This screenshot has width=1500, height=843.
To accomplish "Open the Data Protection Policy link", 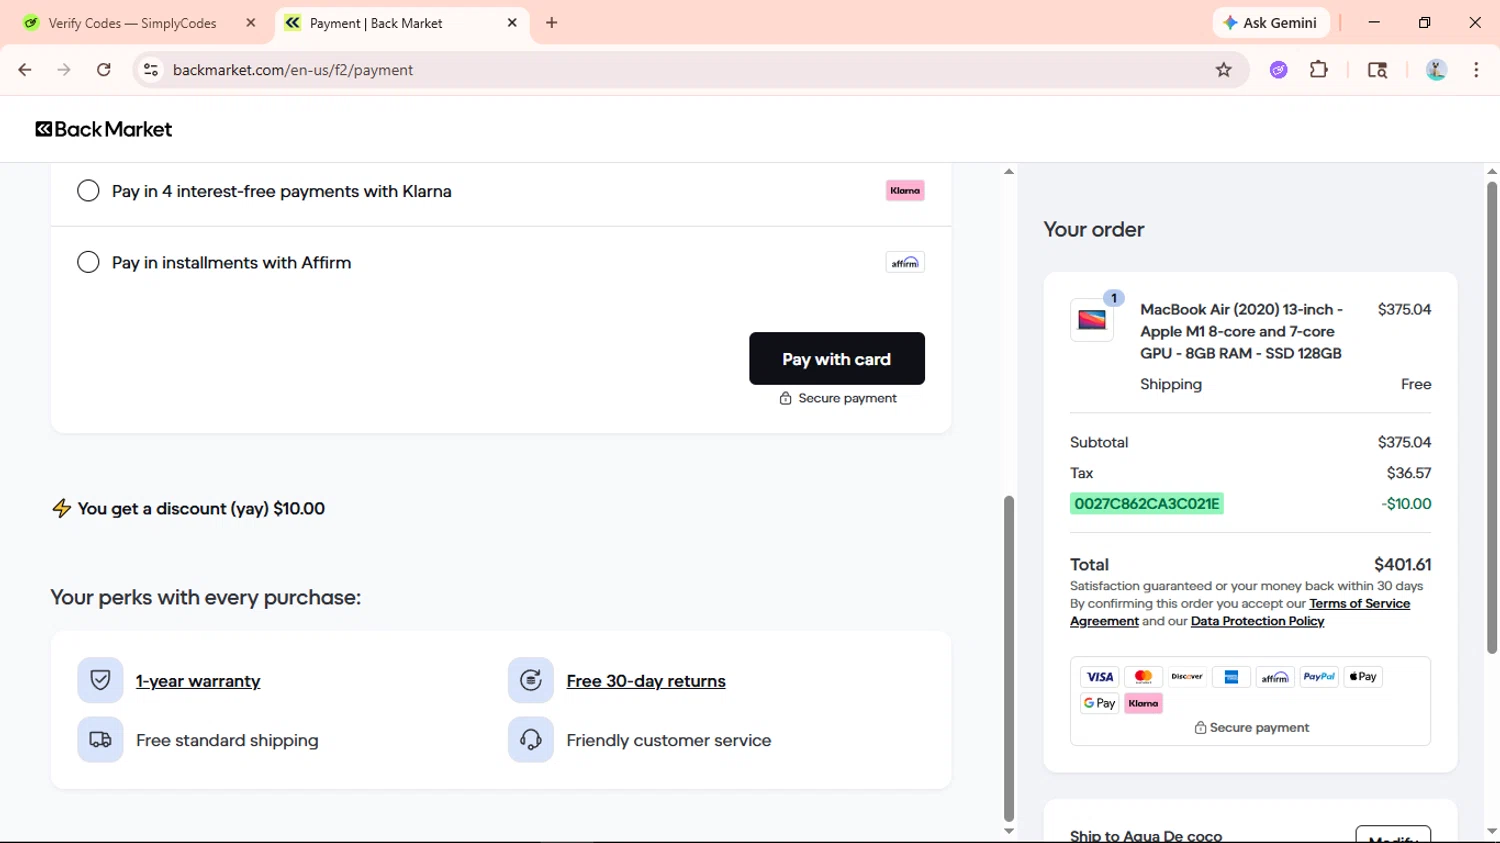I will pyautogui.click(x=1257, y=621).
